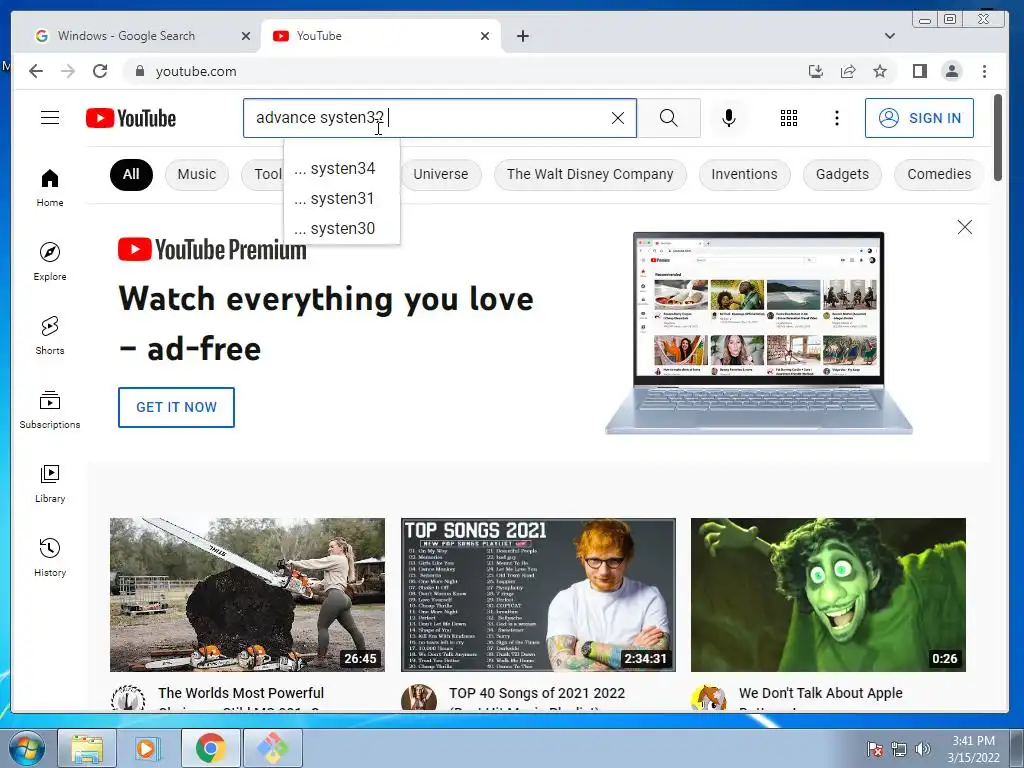Screen dimensions: 1024x768
Task: Choose suggestion systen31
Action: [x=342, y=199]
